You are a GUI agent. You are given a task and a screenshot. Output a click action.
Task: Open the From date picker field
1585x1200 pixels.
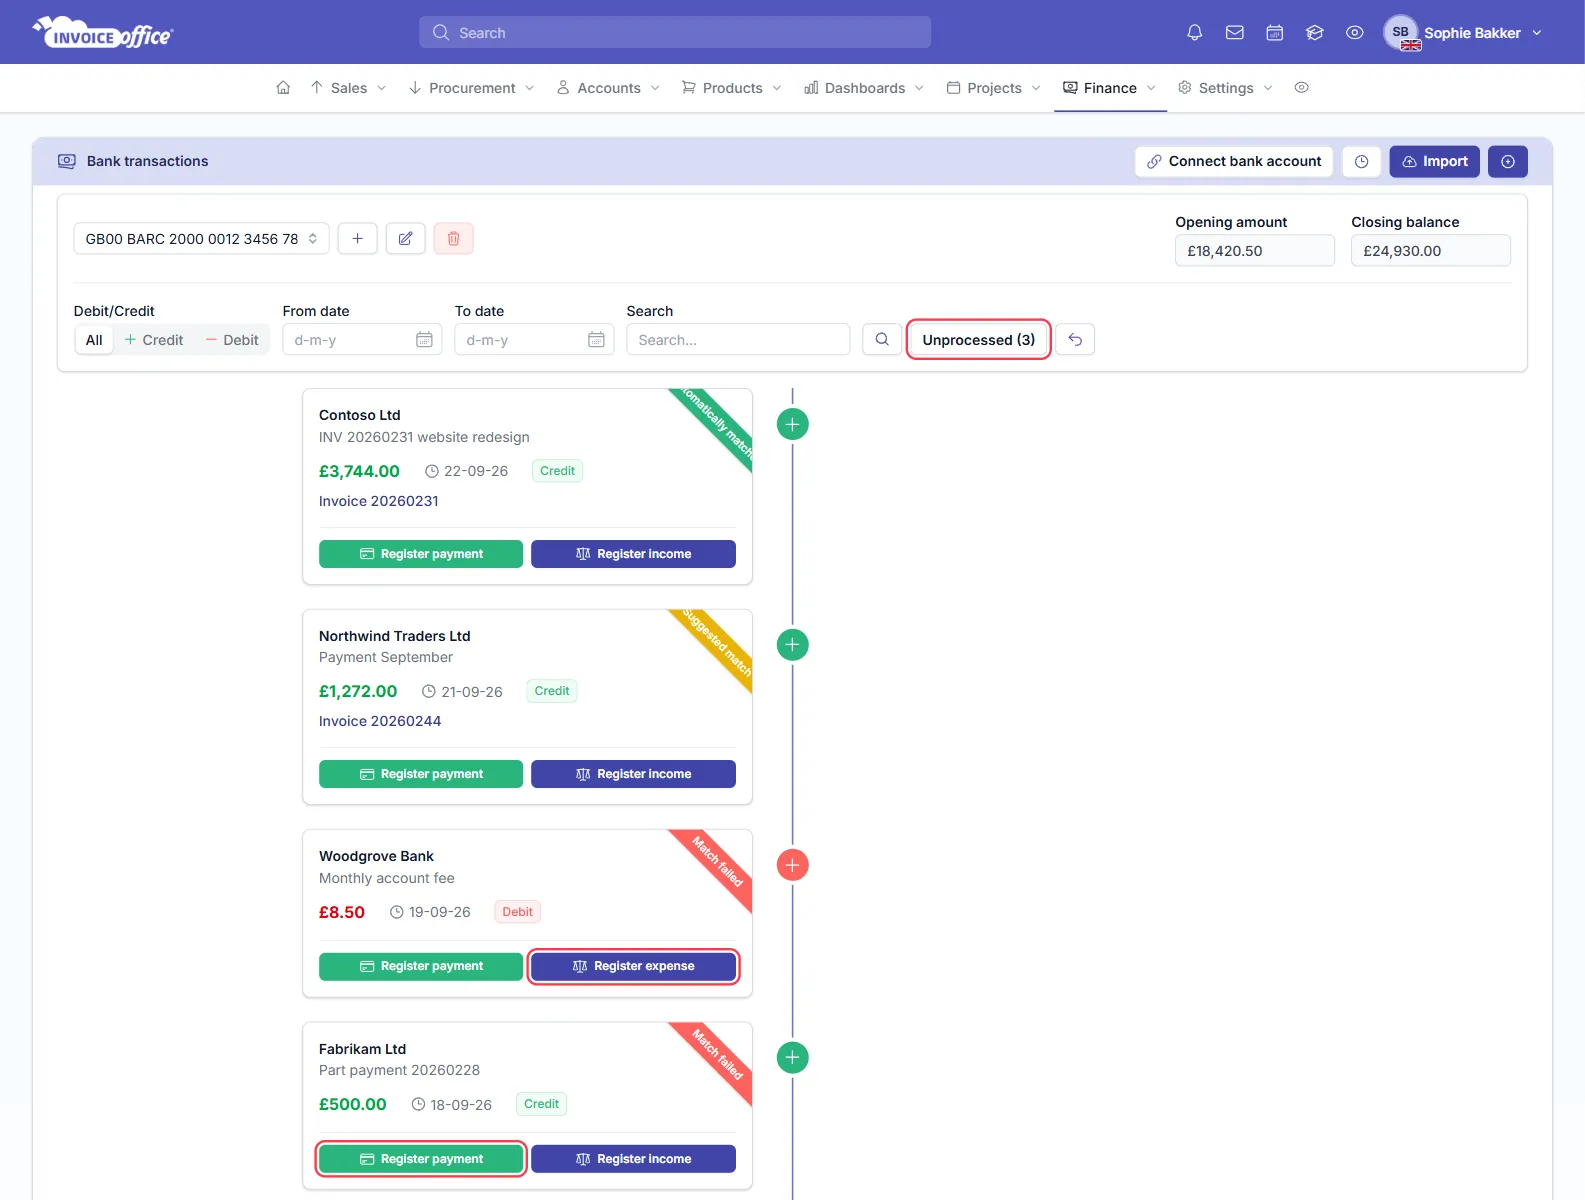pos(362,340)
